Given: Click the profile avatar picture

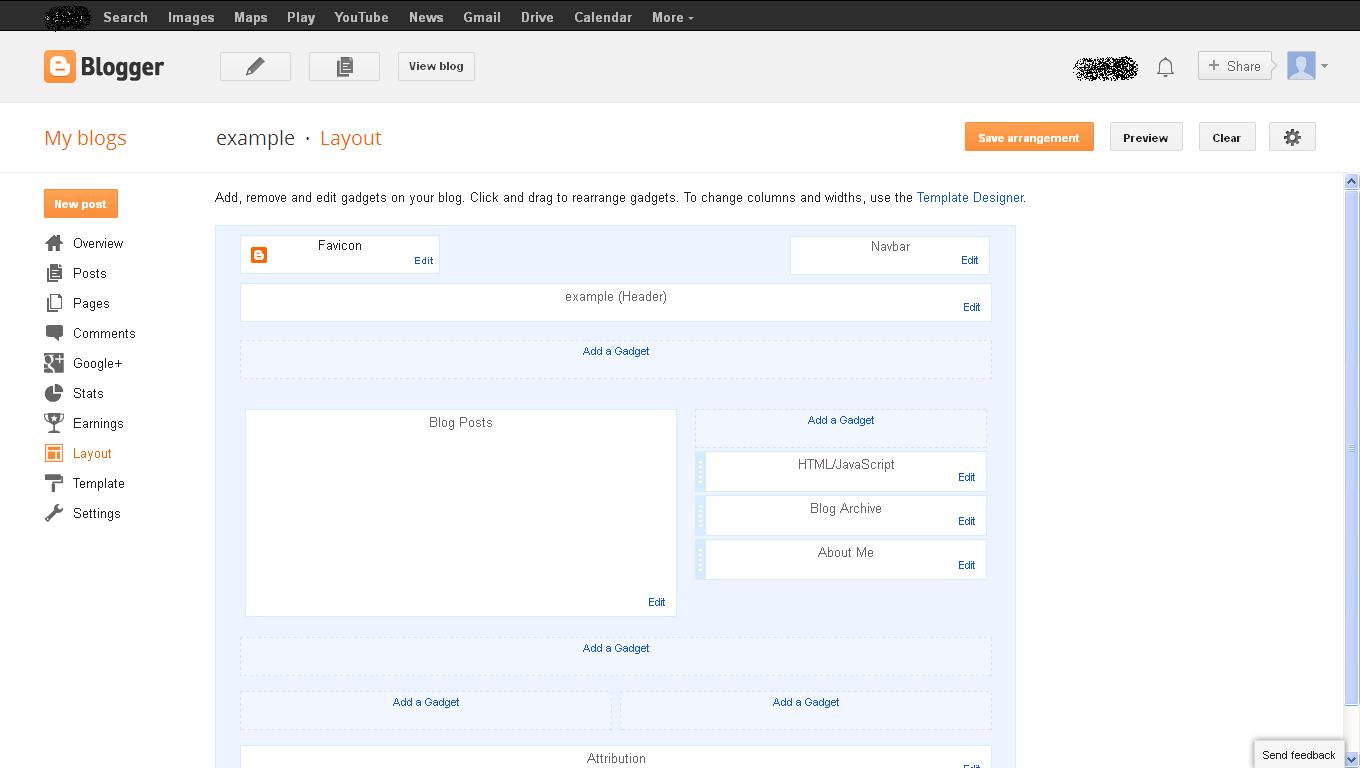Looking at the screenshot, I should click(x=1301, y=66).
